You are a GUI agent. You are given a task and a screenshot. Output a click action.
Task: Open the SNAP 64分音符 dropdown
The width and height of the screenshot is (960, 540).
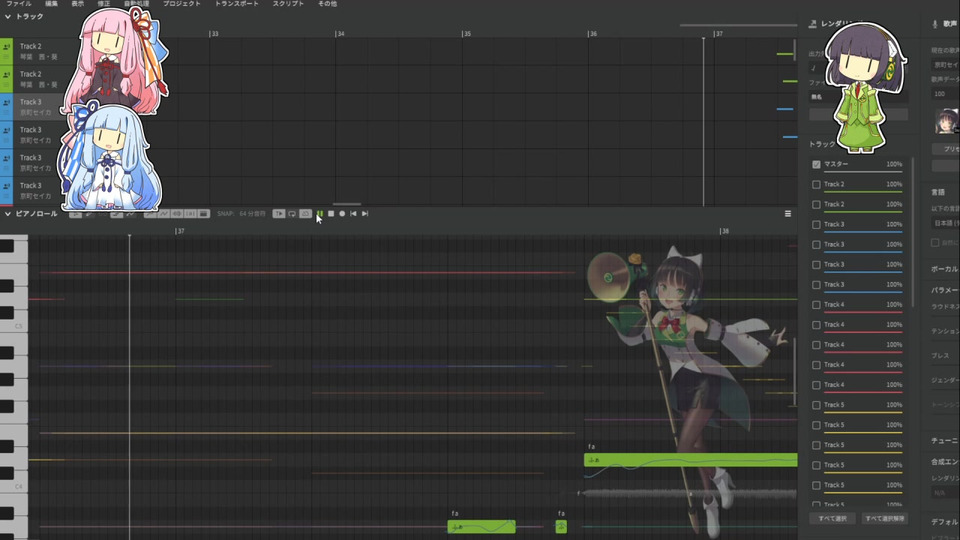point(242,214)
